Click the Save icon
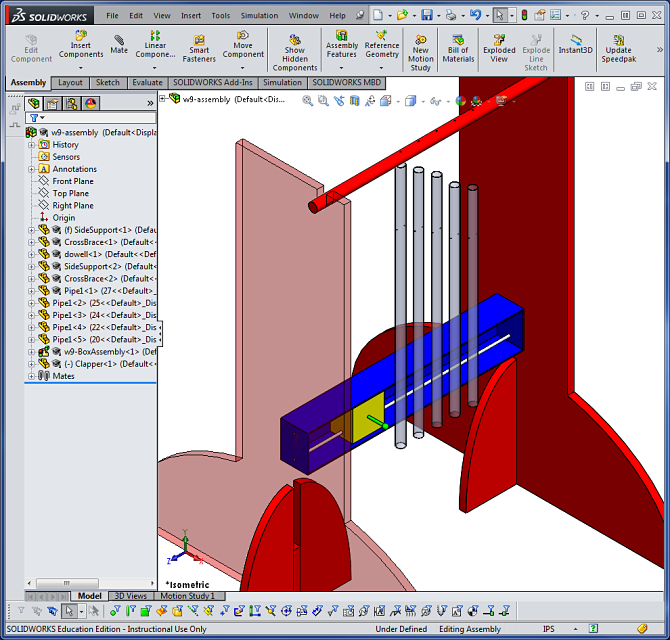 427,15
